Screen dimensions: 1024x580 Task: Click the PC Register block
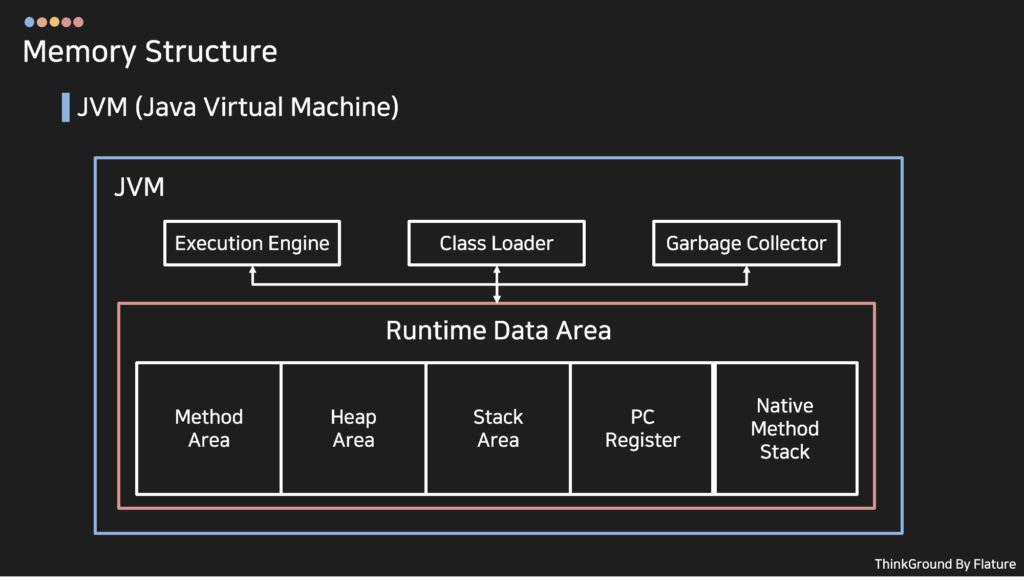pos(643,428)
